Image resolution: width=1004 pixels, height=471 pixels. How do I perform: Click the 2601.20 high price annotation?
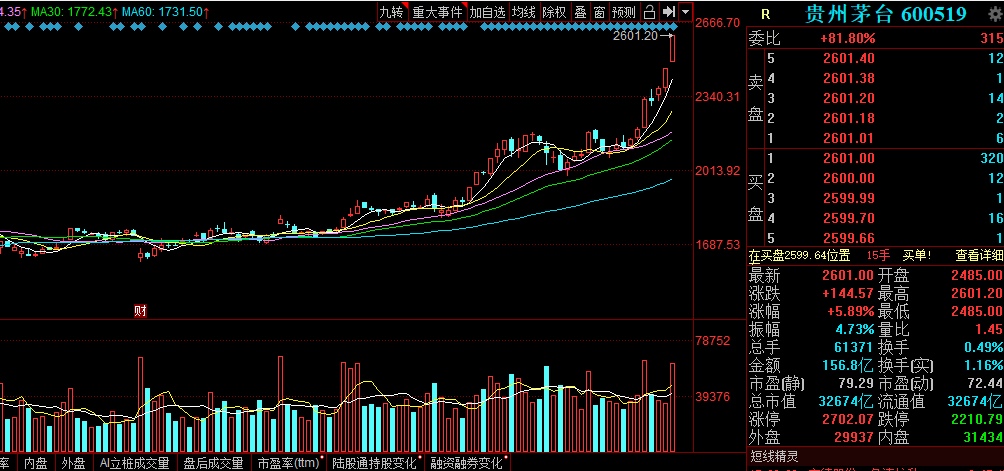coord(635,36)
